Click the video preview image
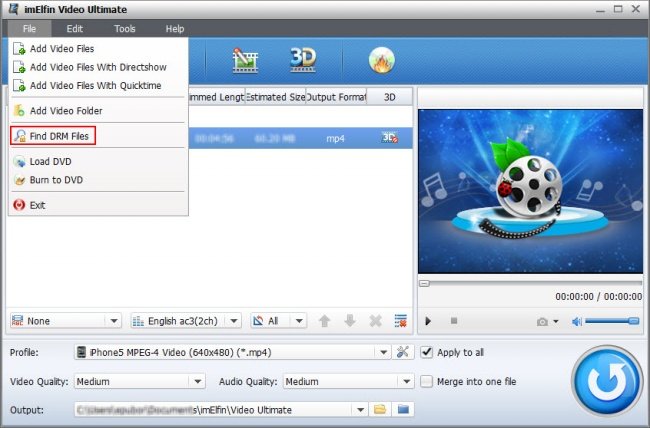 point(530,191)
